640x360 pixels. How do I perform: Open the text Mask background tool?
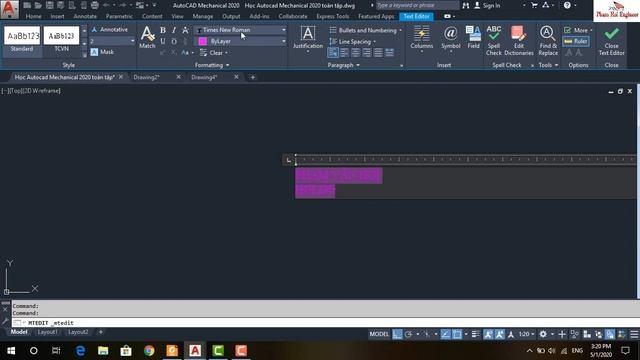tap(102, 52)
